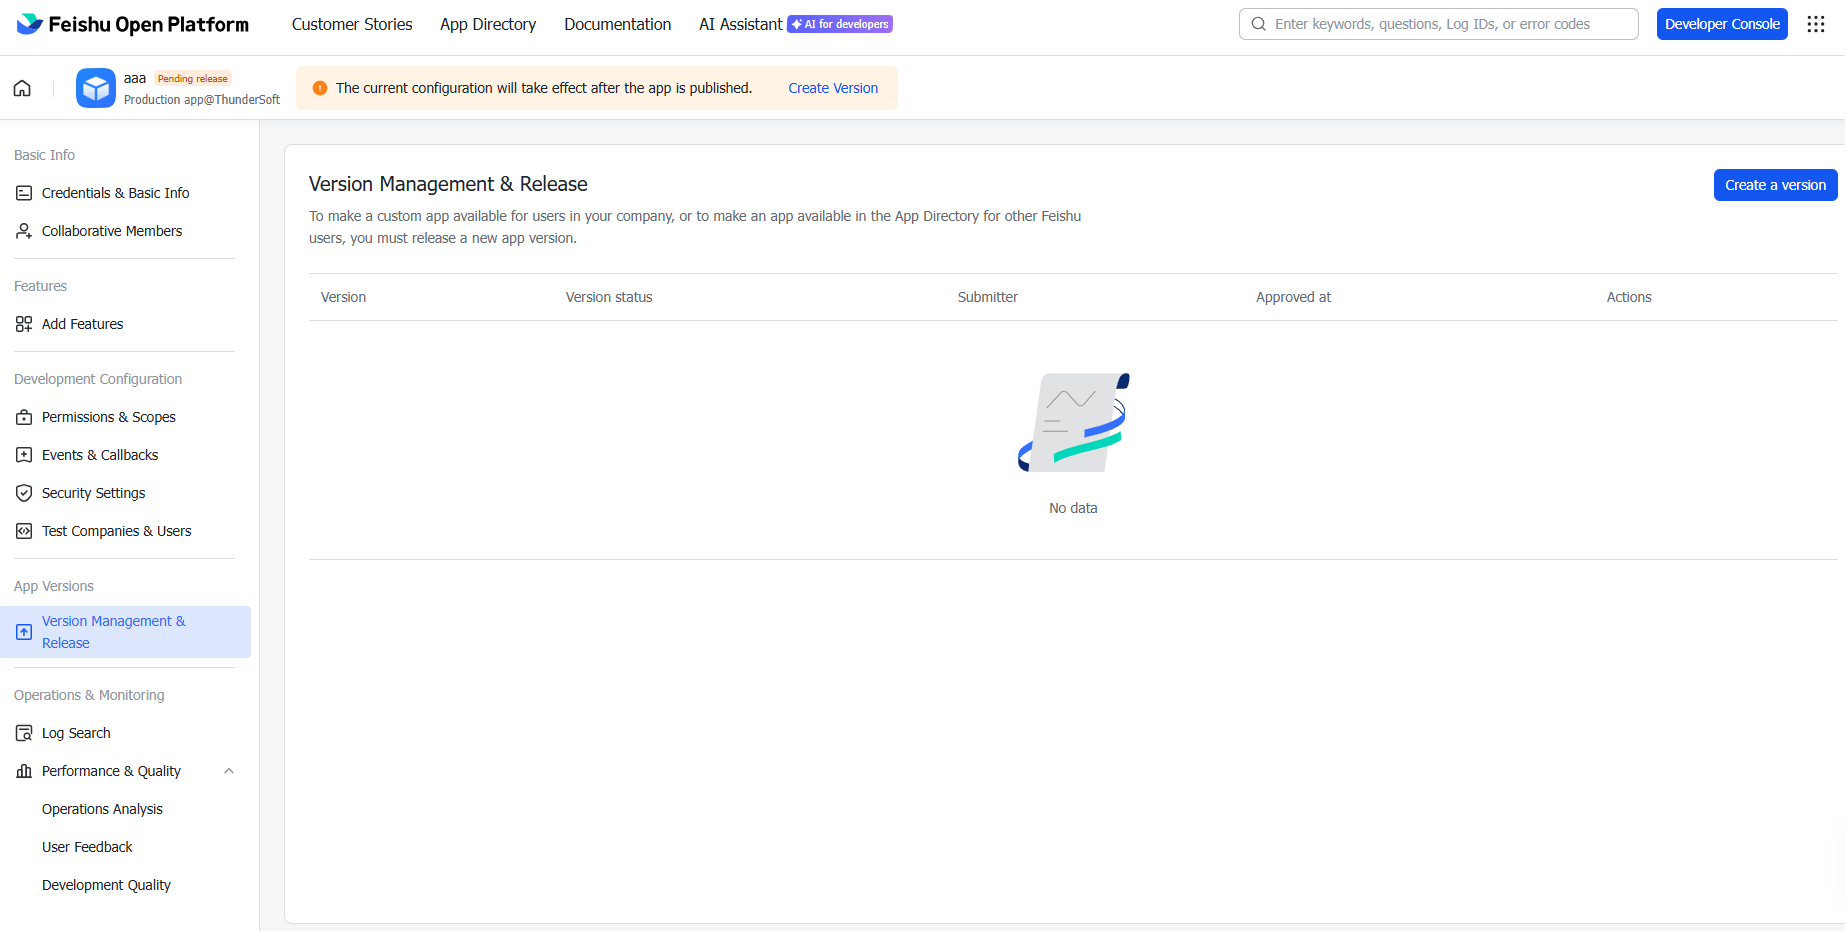Go to Documentation in top navigation
Image resolution: width=1845 pixels, height=931 pixels.
pos(617,24)
